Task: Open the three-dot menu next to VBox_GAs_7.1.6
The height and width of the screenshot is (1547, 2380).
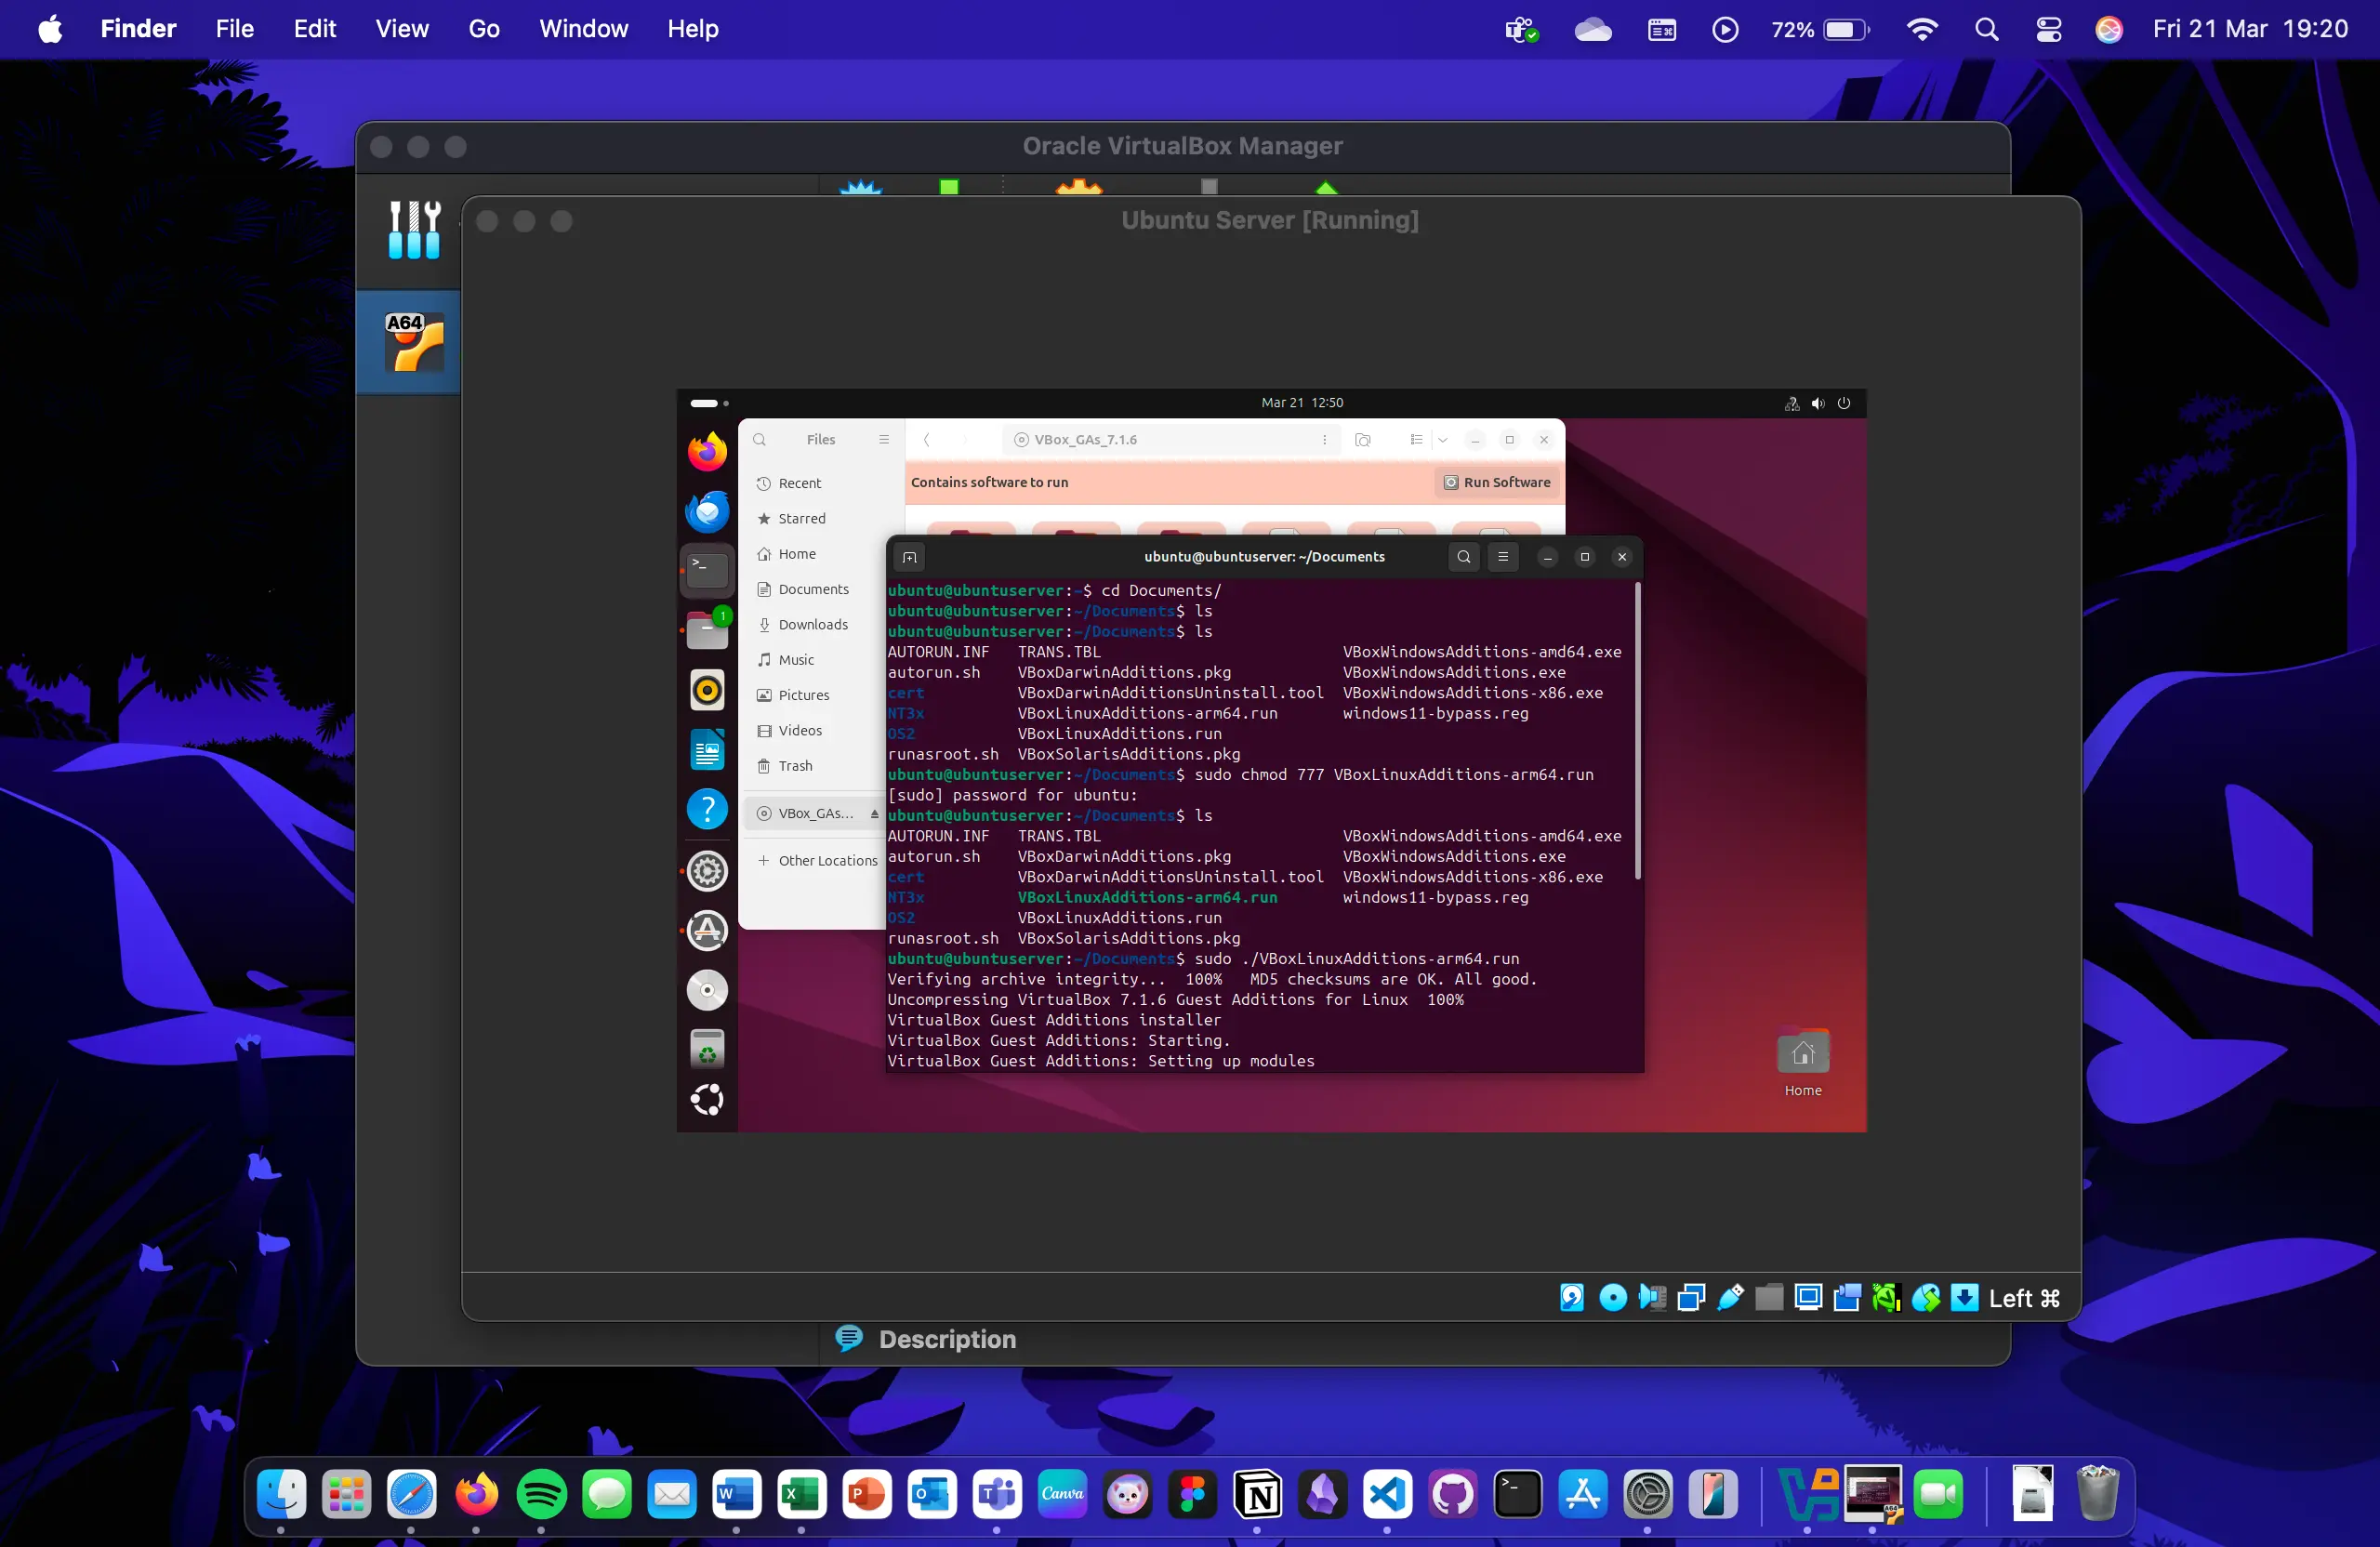Action: point(1324,440)
